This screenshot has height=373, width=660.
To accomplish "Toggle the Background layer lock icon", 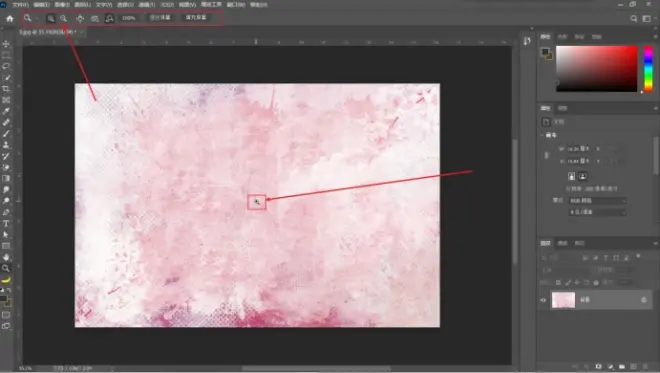I will click(x=644, y=300).
